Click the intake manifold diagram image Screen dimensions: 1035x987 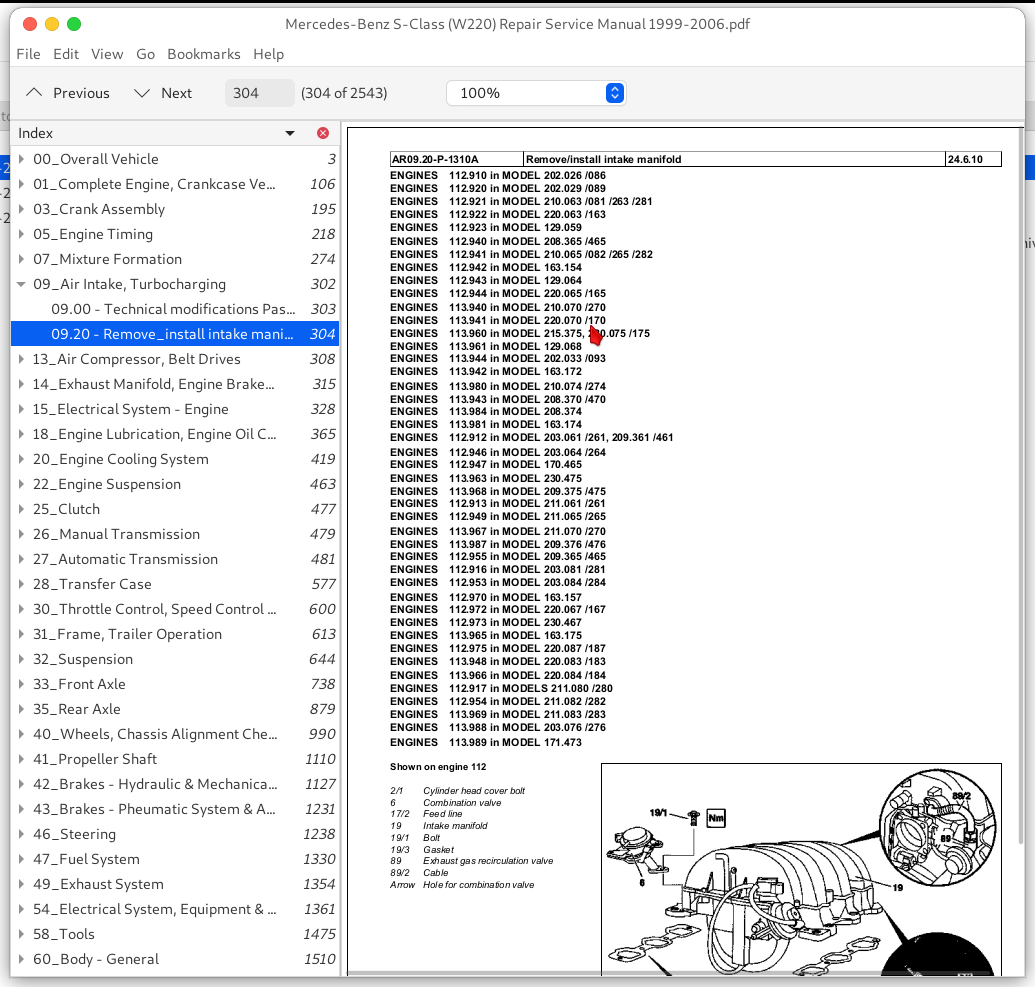(x=800, y=870)
